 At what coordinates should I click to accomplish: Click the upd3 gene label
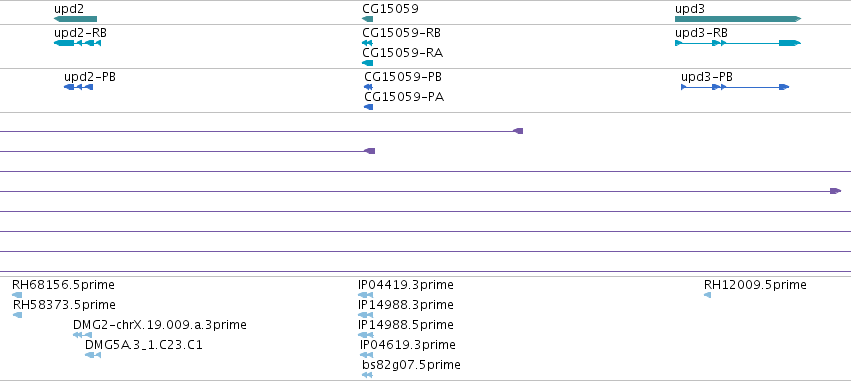[690, 9]
